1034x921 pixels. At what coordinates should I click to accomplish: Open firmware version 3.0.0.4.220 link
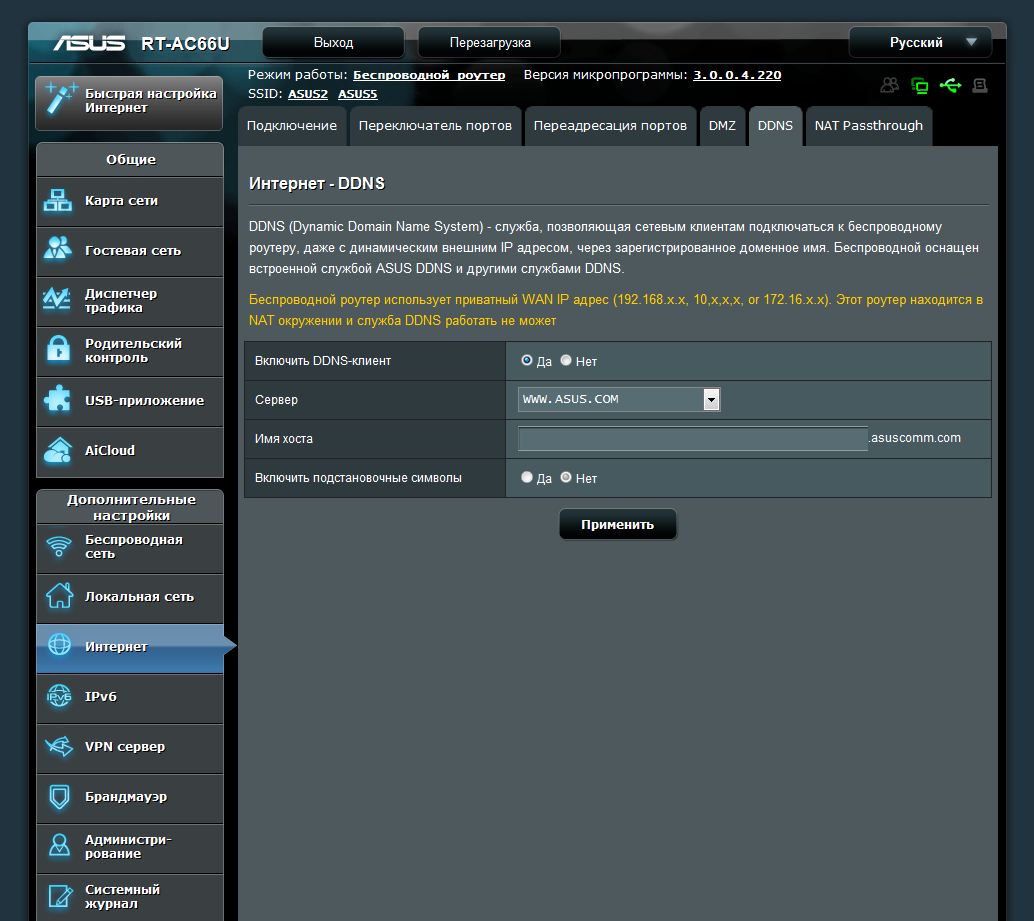click(737, 75)
